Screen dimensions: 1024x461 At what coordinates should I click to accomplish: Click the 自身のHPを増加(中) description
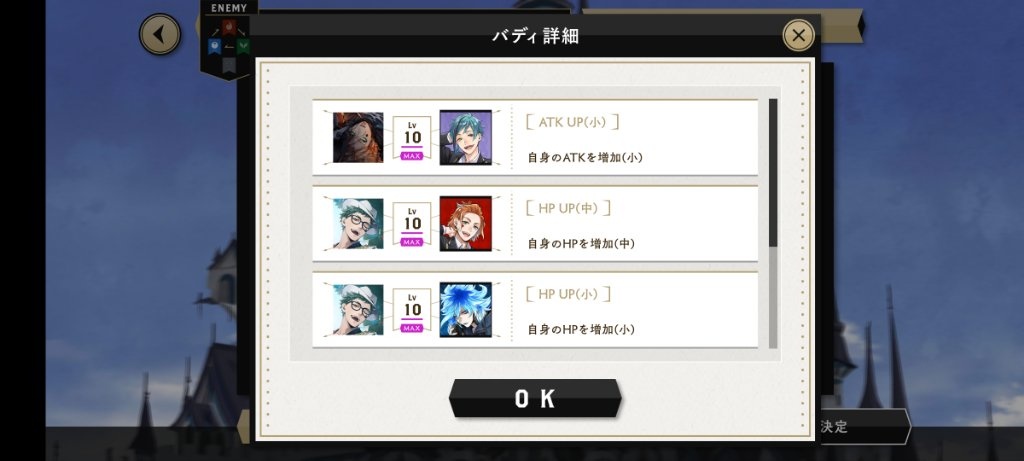click(x=581, y=244)
